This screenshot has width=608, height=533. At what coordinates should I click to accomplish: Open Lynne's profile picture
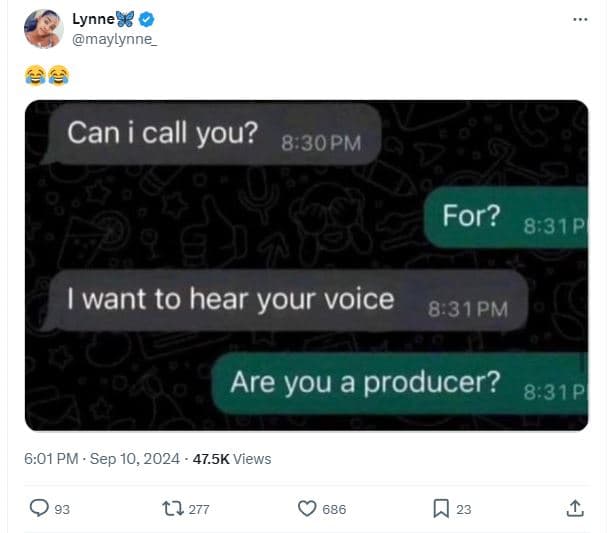click(42, 28)
